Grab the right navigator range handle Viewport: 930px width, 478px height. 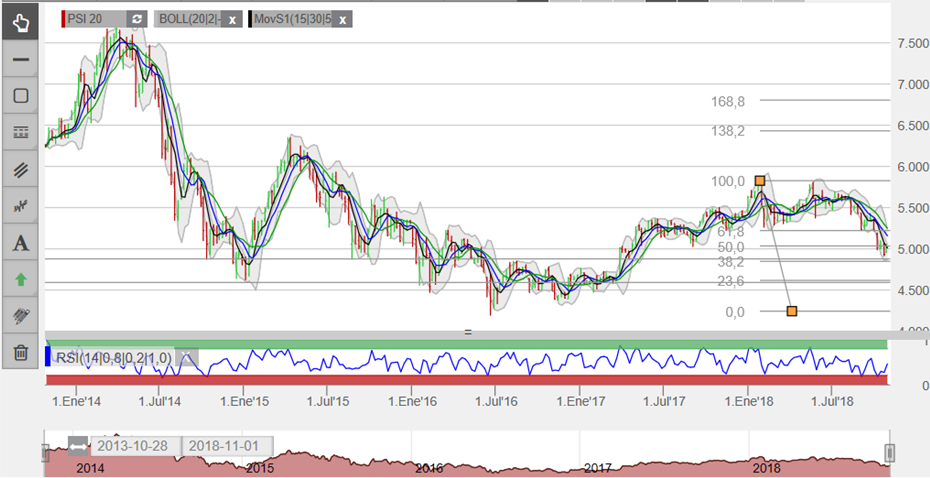[x=889, y=454]
